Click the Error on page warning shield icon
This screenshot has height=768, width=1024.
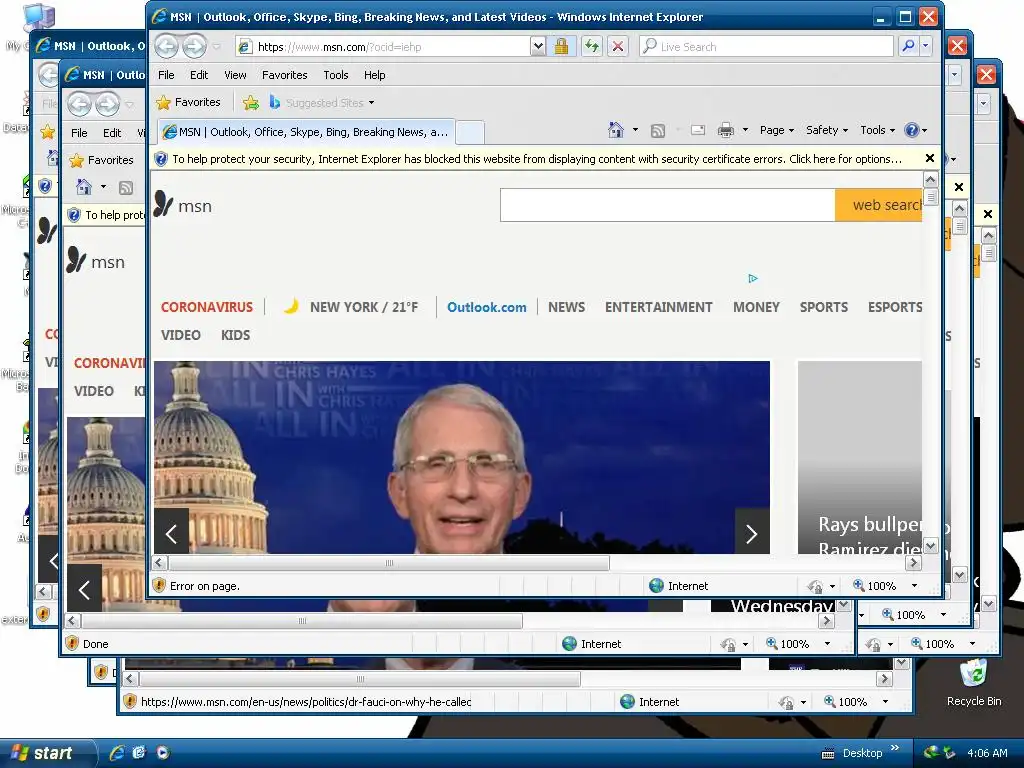159,585
